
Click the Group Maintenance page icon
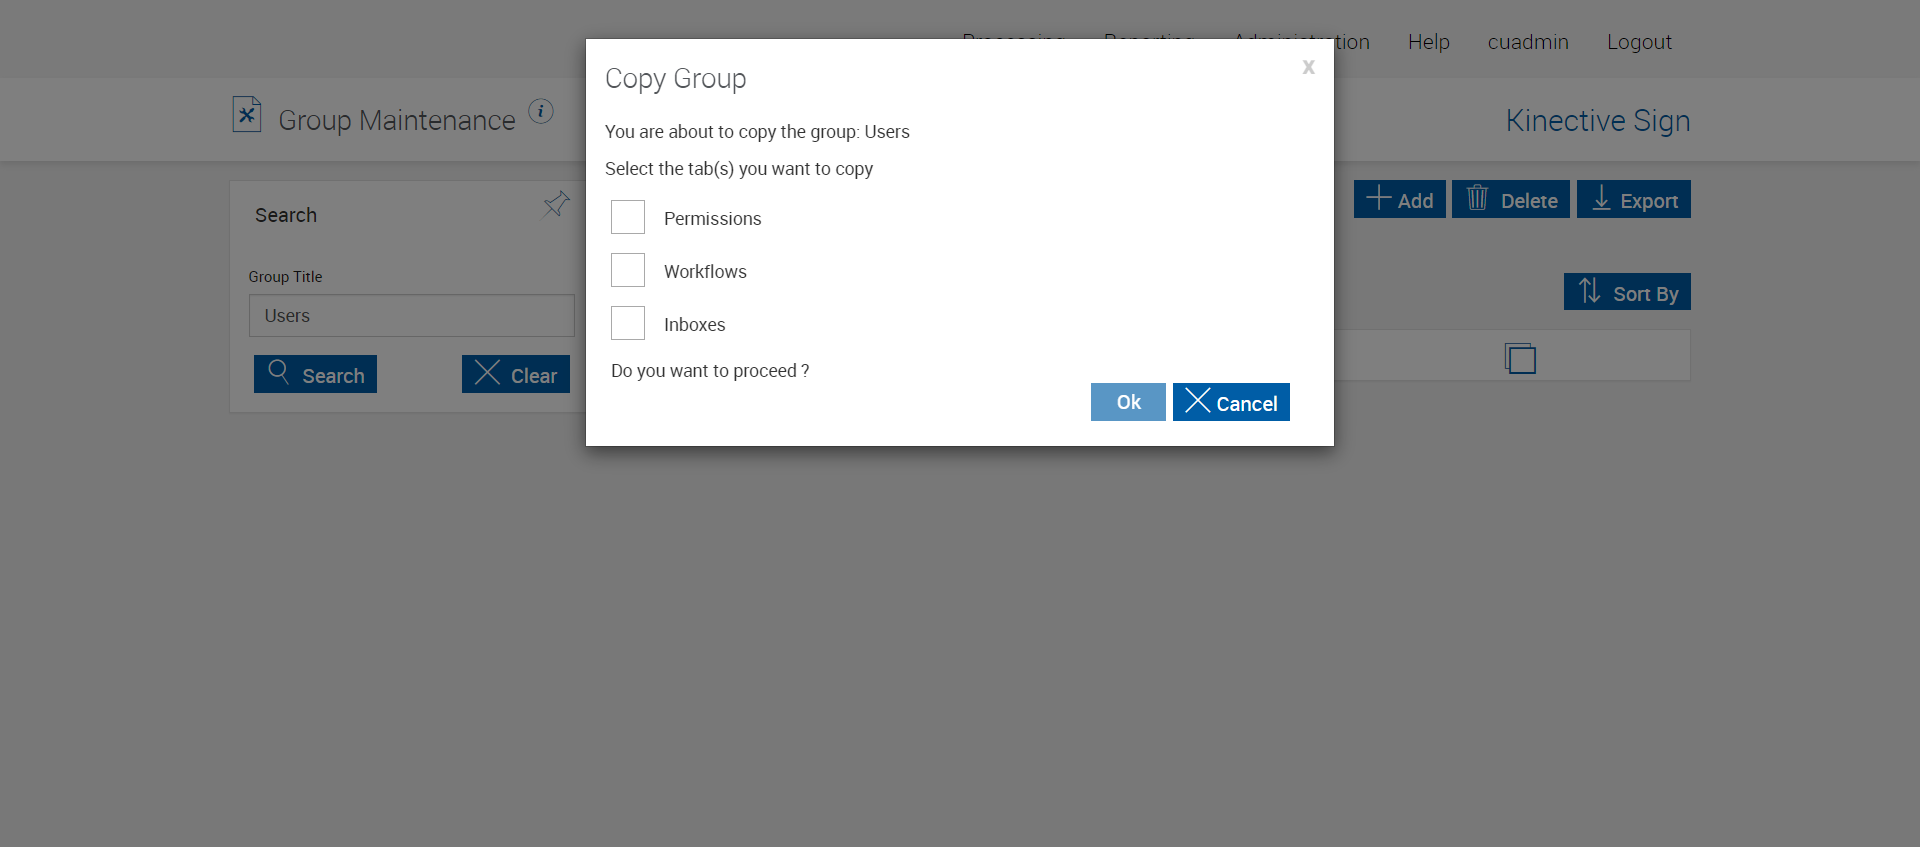[x=247, y=115]
